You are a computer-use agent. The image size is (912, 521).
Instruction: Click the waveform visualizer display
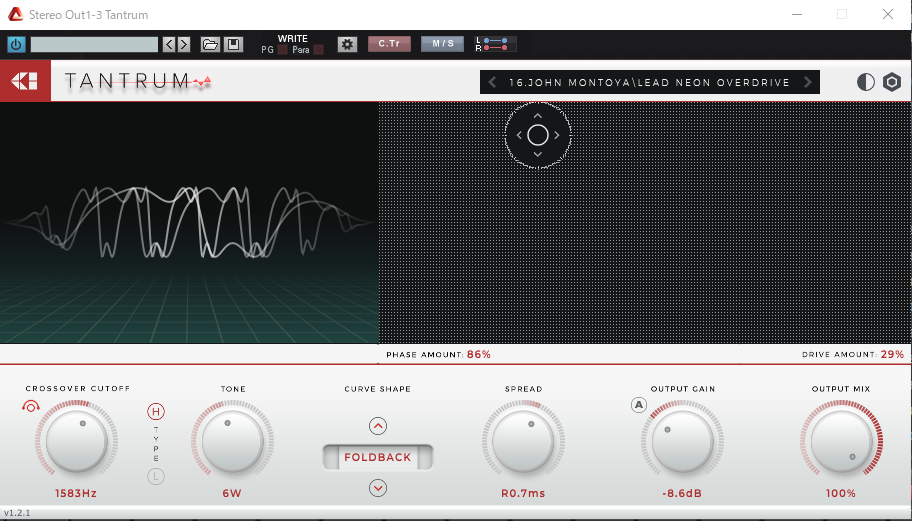pyautogui.click(x=189, y=223)
